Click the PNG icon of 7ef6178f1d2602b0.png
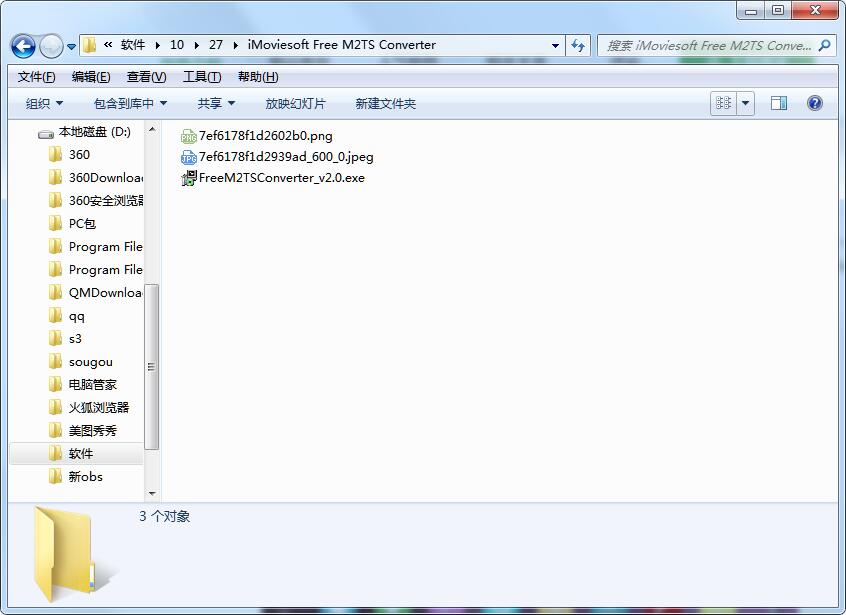 (x=188, y=136)
